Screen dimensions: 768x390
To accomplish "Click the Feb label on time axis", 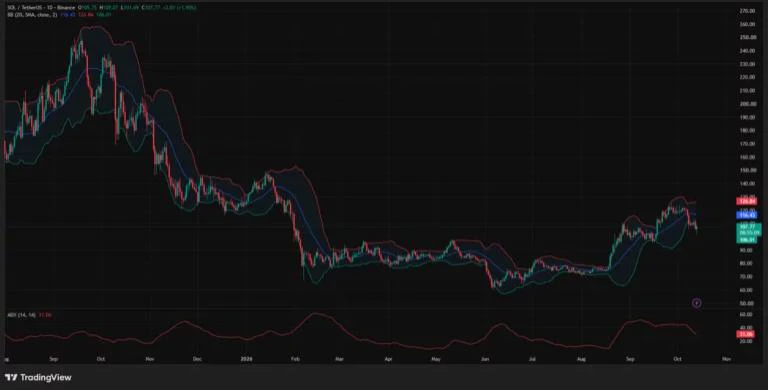I will point(295,359).
